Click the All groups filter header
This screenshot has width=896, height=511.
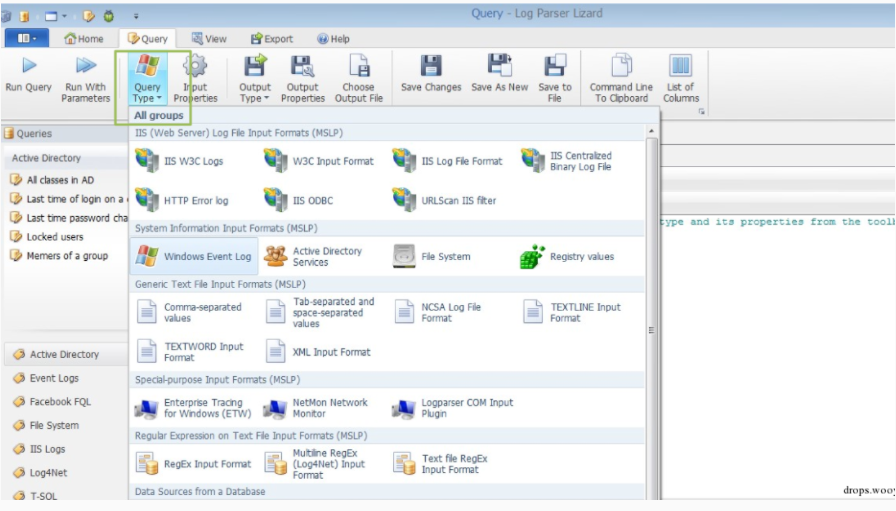point(158,115)
